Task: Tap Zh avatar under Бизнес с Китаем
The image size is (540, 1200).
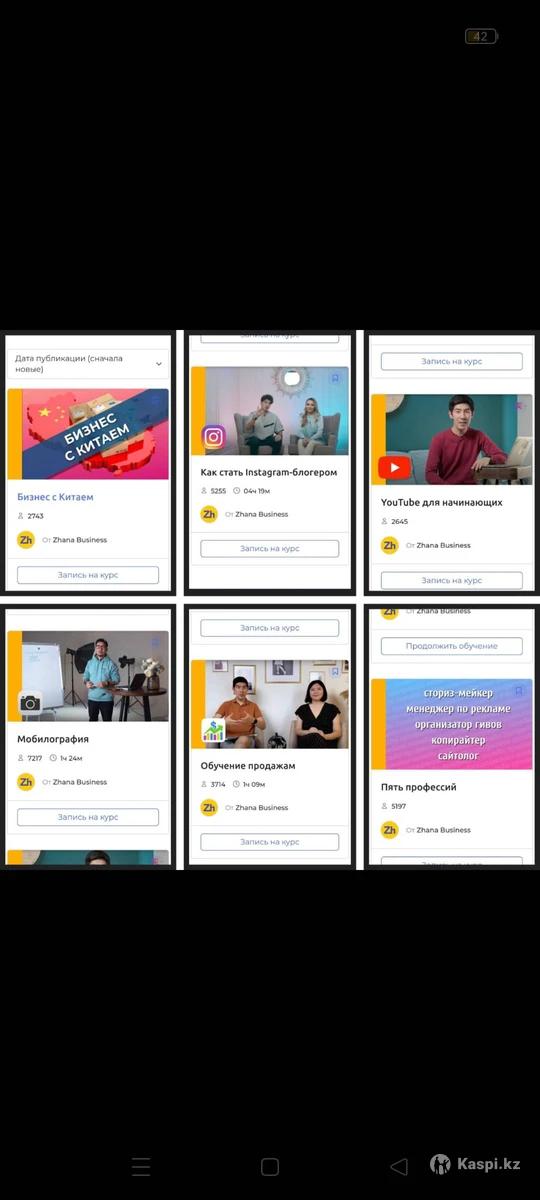Action: (26, 539)
